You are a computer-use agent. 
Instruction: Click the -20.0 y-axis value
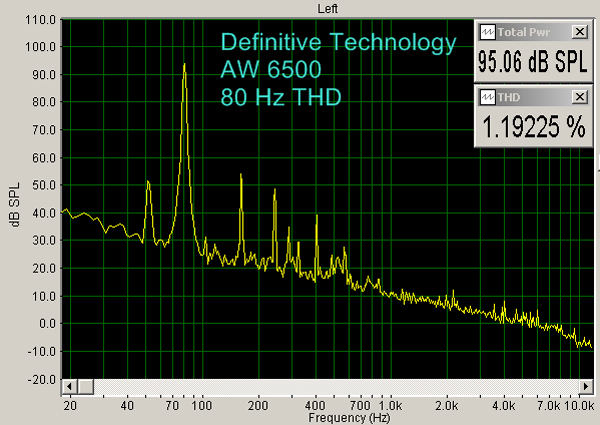[41, 379]
